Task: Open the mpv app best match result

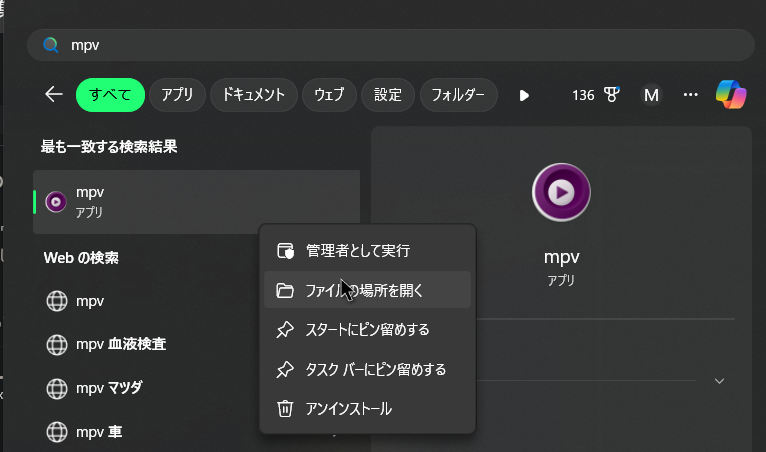Action: click(x=196, y=202)
